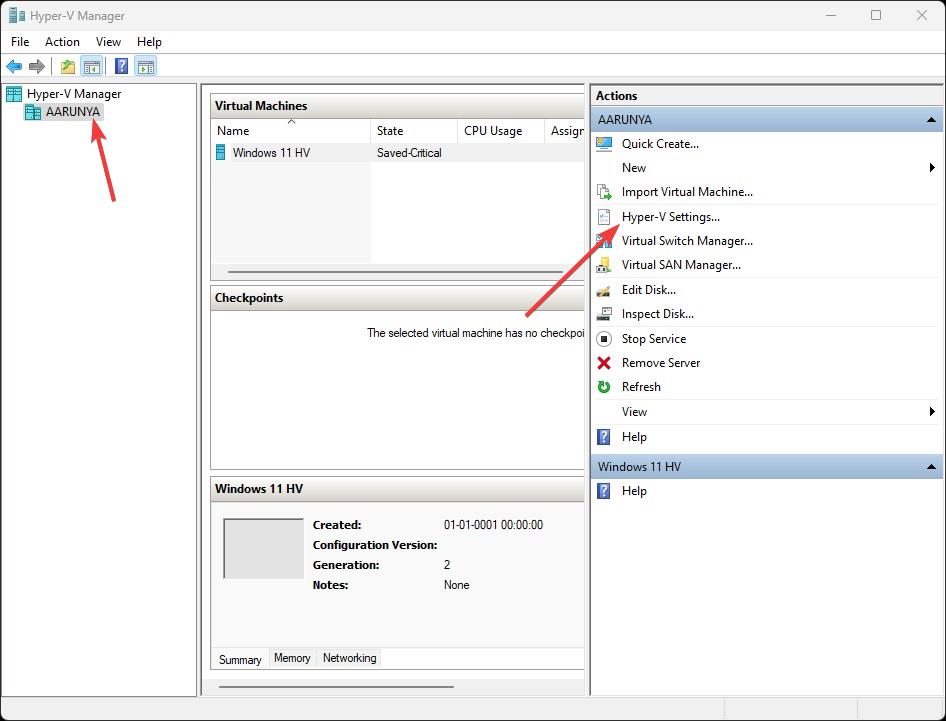Open Hyper-V Settings action

[671, 217]
